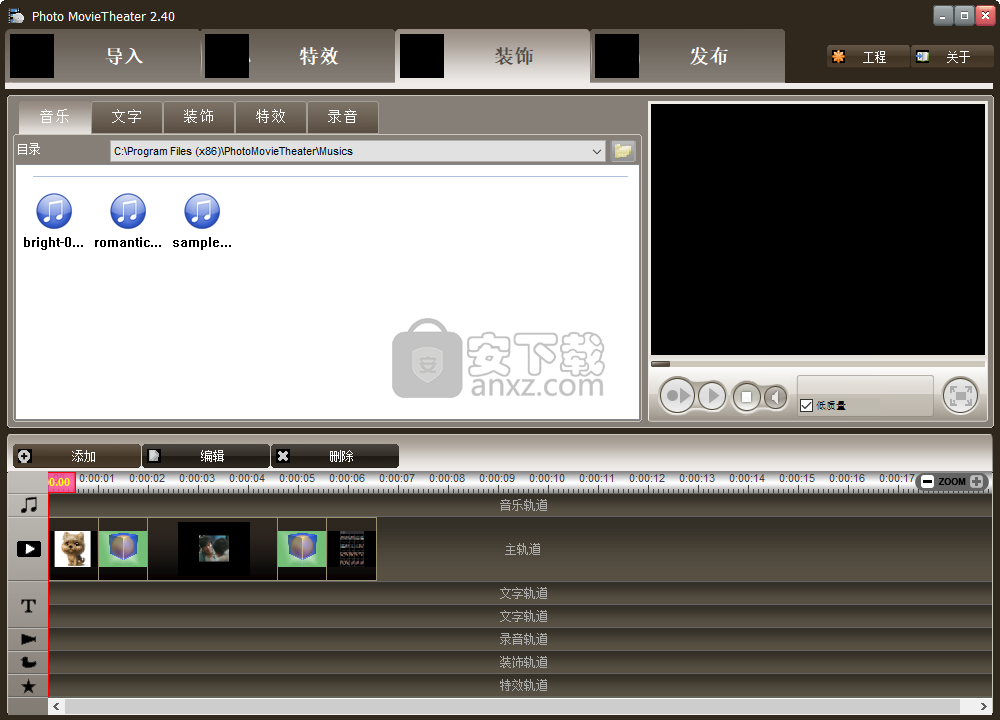Image resolution: width=1000 pixels, height=720 pixels.
Task: Click the fullscreen preview button
Action: pos(960,396)
